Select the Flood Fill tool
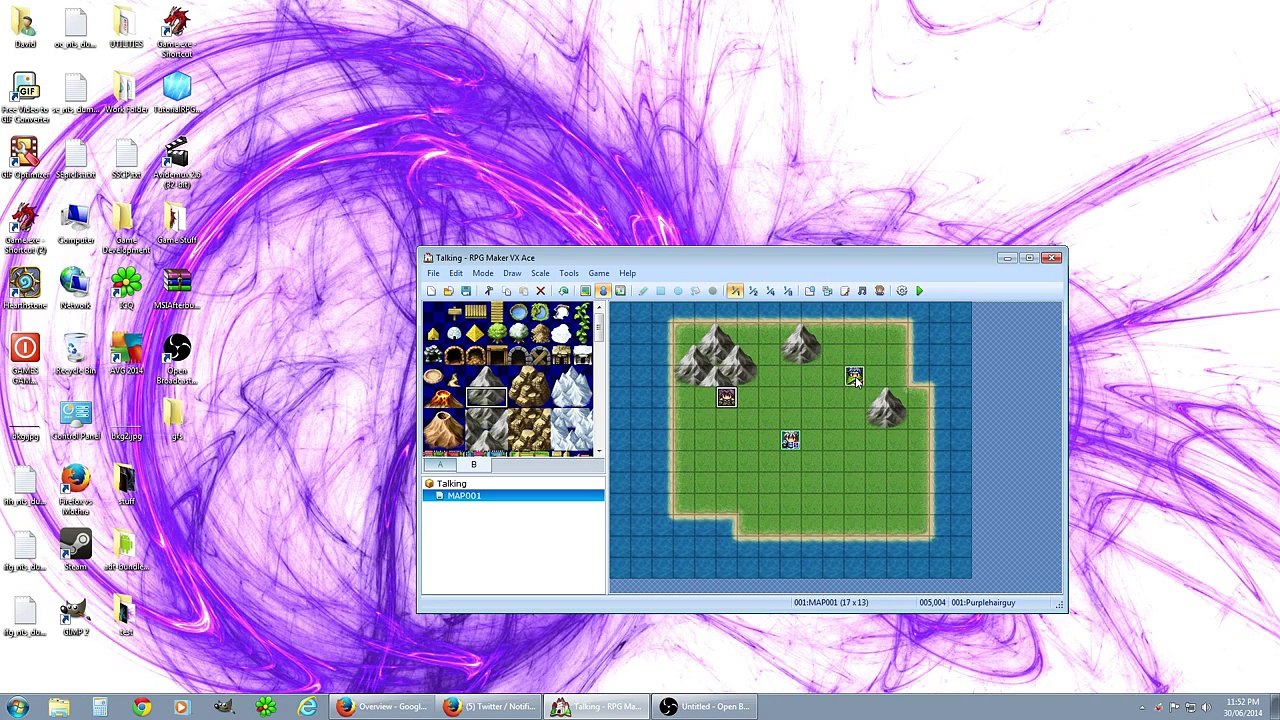 point(695,291)
